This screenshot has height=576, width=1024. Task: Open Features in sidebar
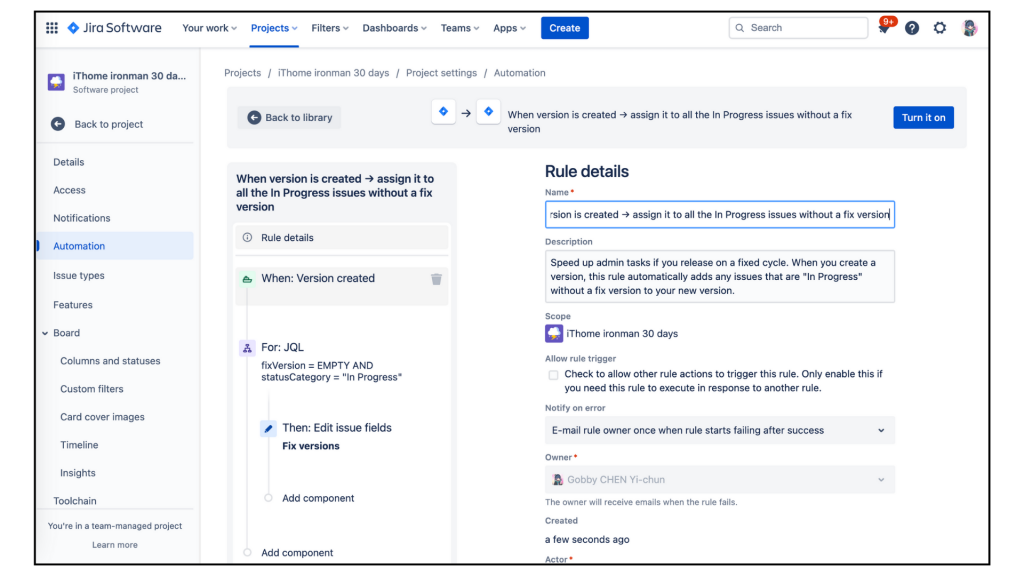pos(73,305)
